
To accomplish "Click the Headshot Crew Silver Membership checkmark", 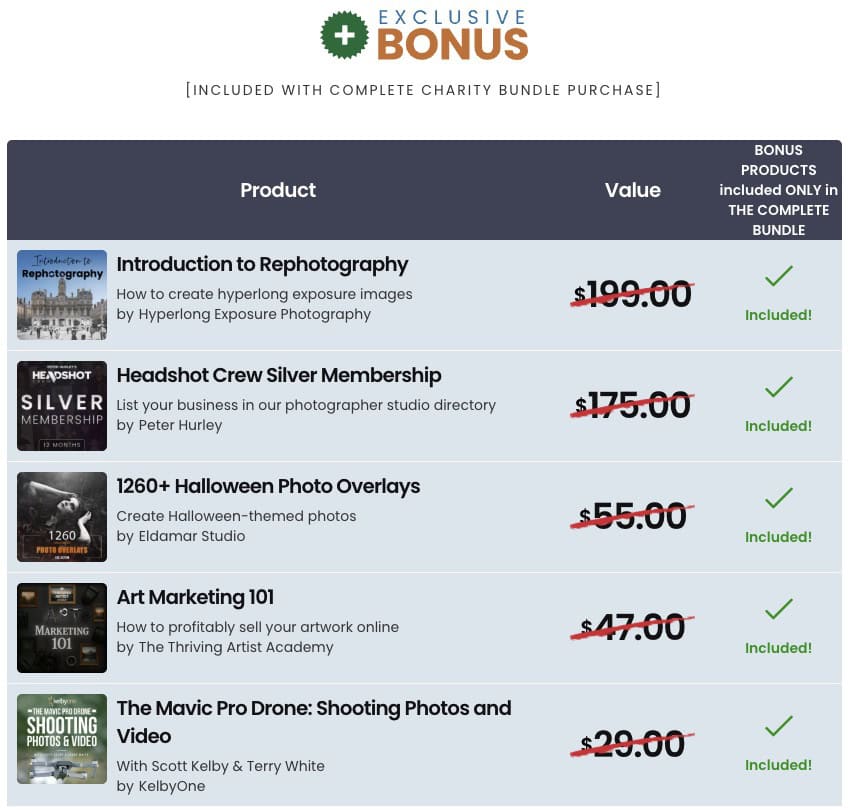I will click(x=778, y=387).
